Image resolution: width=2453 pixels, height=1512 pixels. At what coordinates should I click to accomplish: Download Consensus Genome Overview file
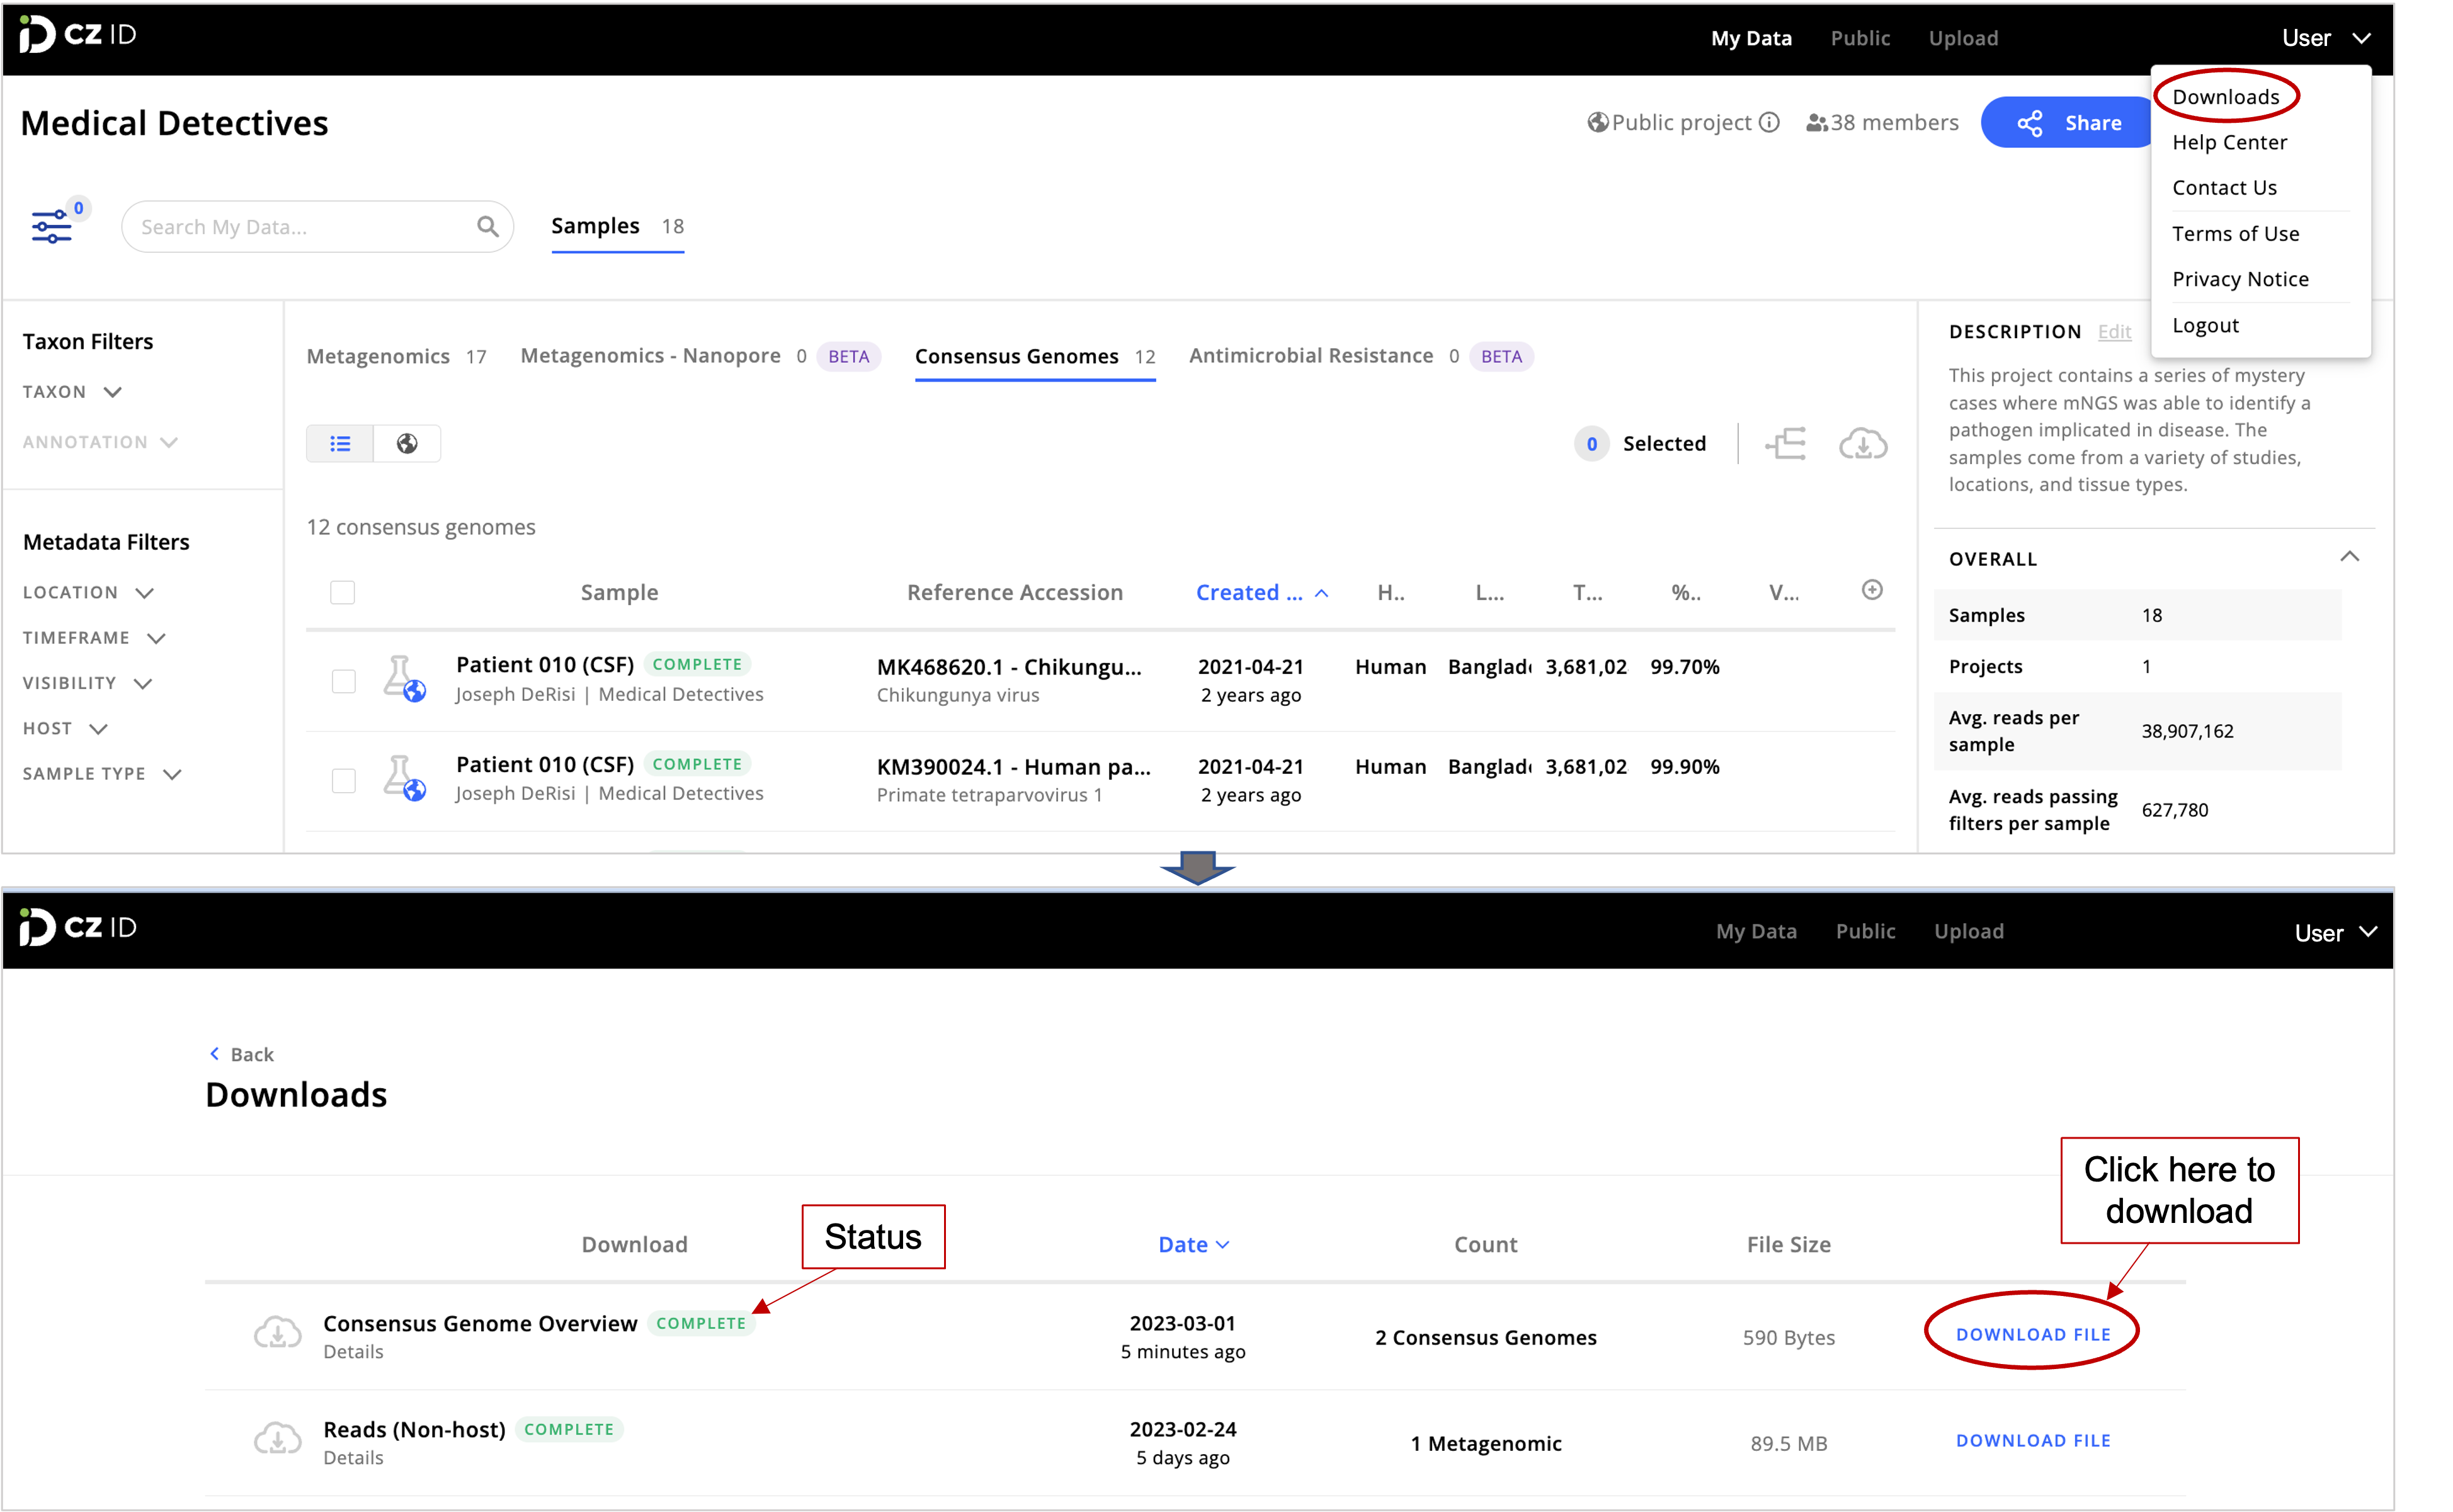[x=2033, y=1334]
